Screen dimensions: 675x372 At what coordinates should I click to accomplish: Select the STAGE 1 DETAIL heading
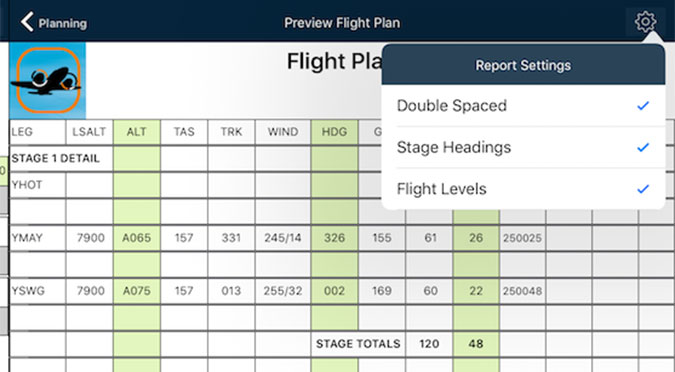coord(56,158)
